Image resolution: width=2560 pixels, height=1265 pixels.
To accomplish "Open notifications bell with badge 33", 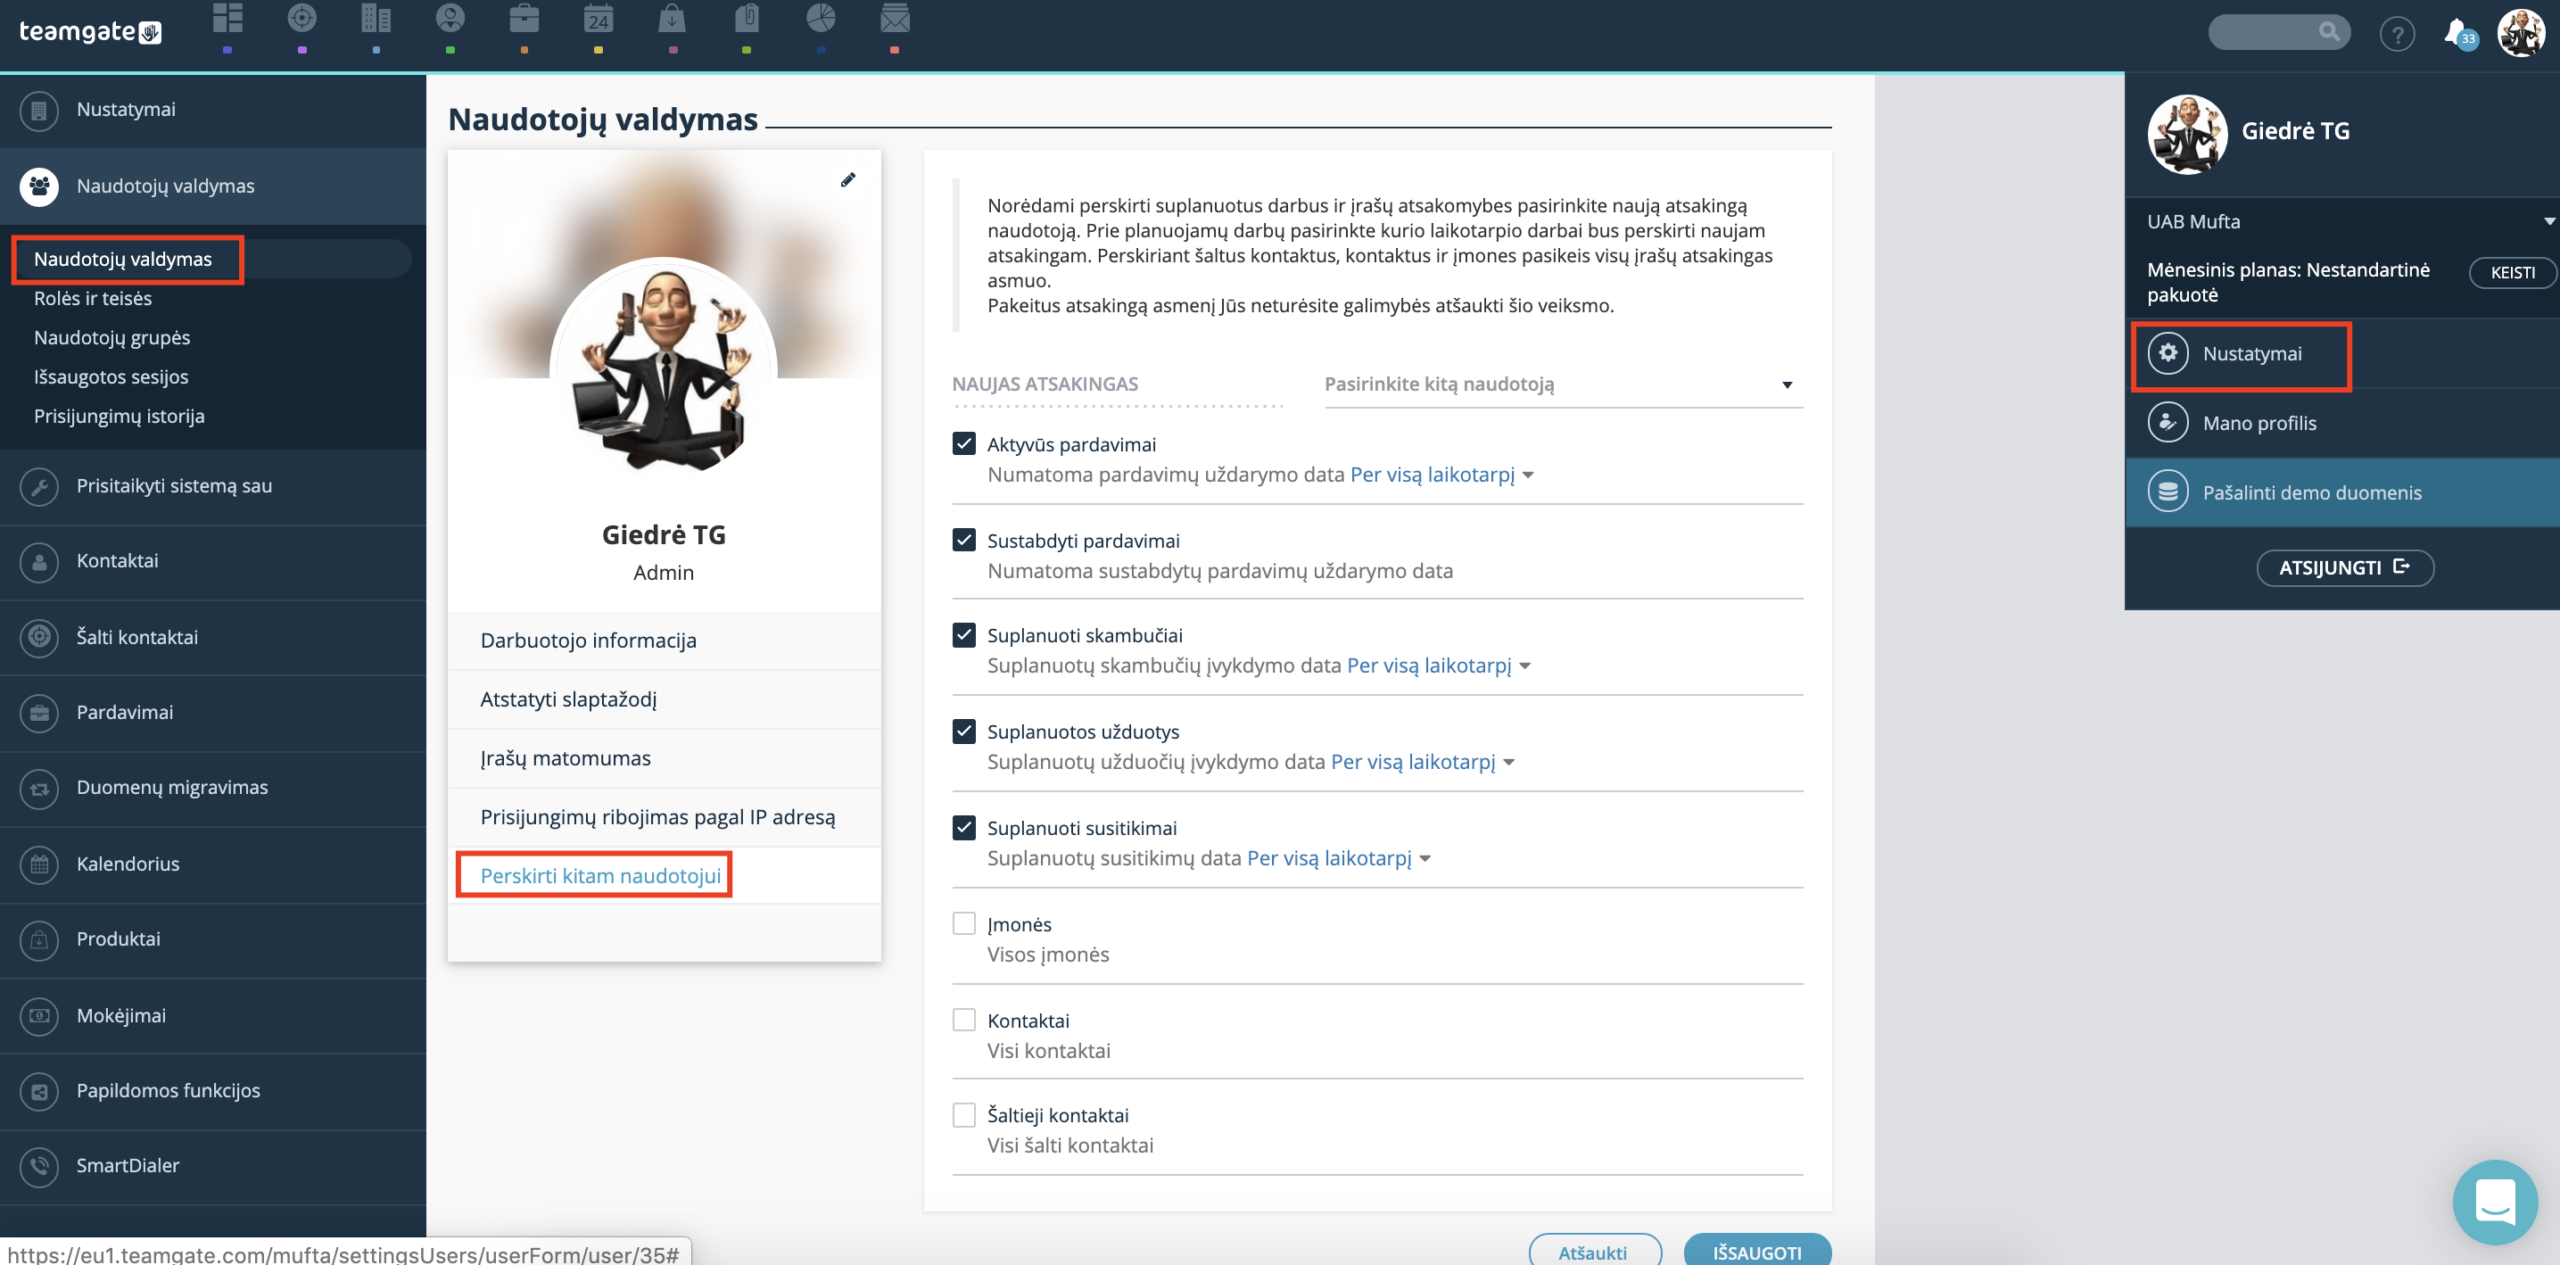I will 2459,34.
